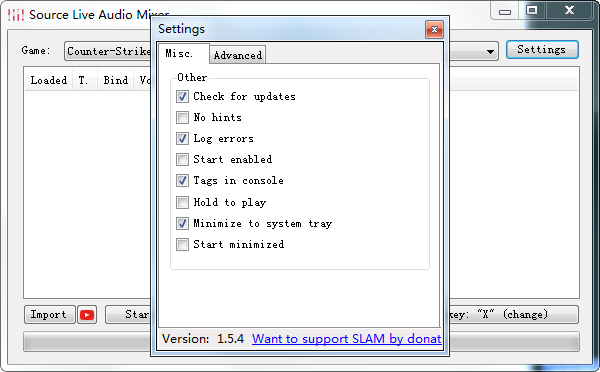The image size is (600, 372).
Task: Click the Settings button
Action: (x=542, y=50)
